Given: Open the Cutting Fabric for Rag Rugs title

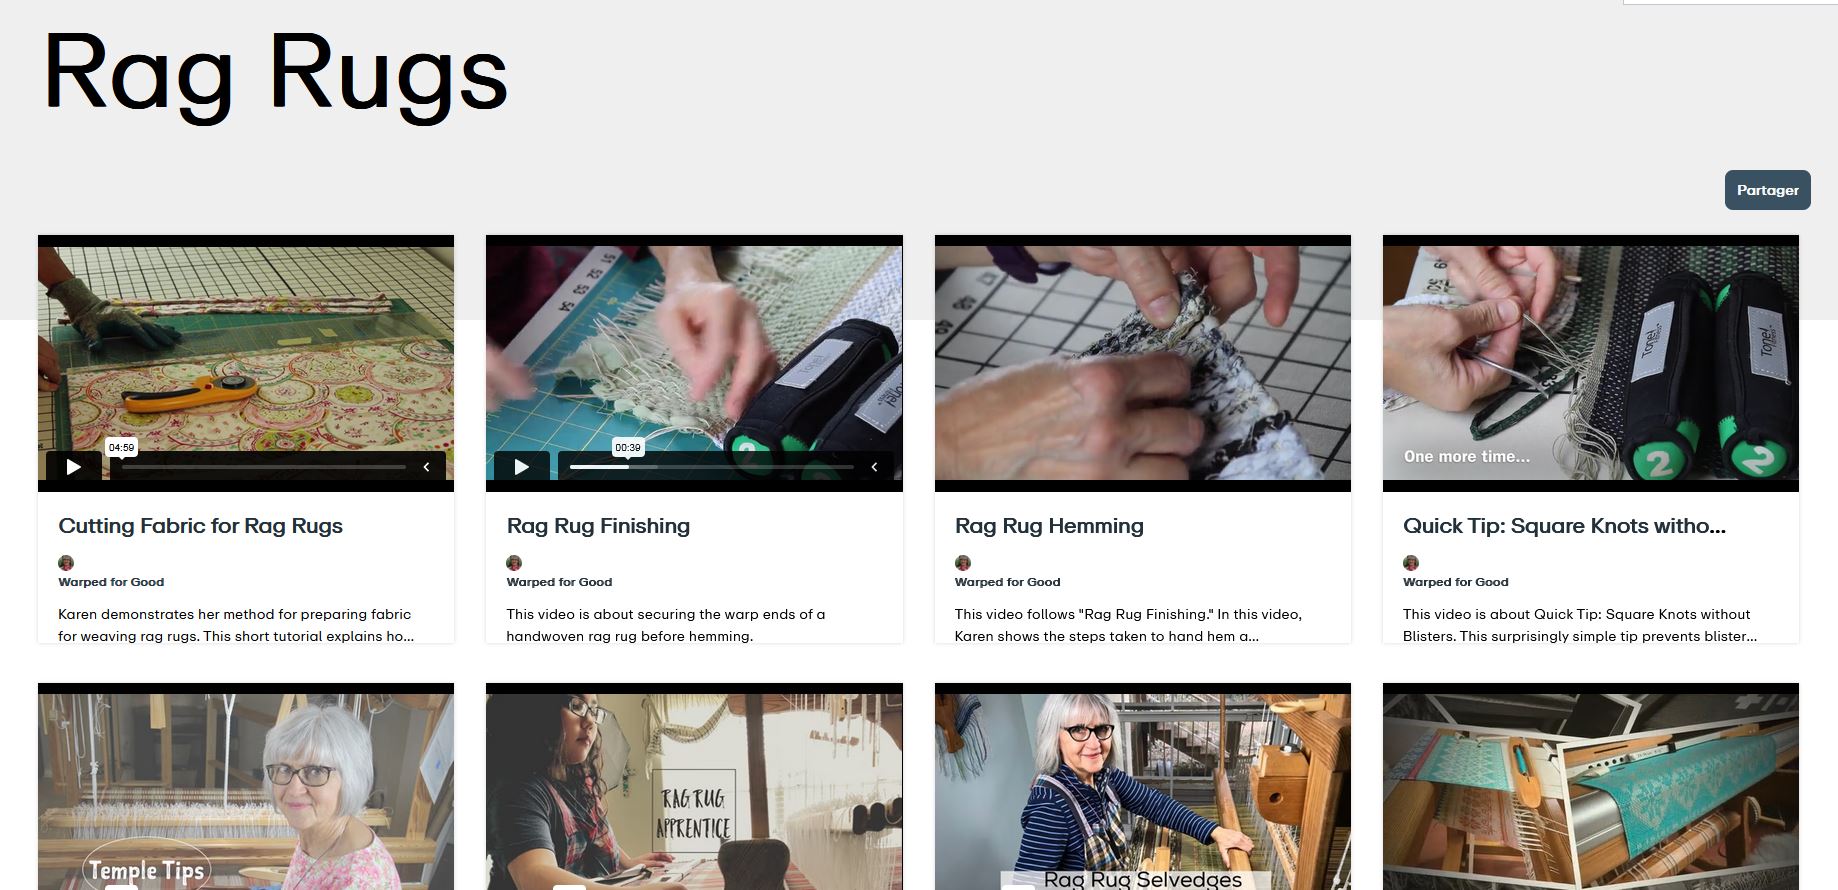Looking at the screenshot, I should point(200,526).
